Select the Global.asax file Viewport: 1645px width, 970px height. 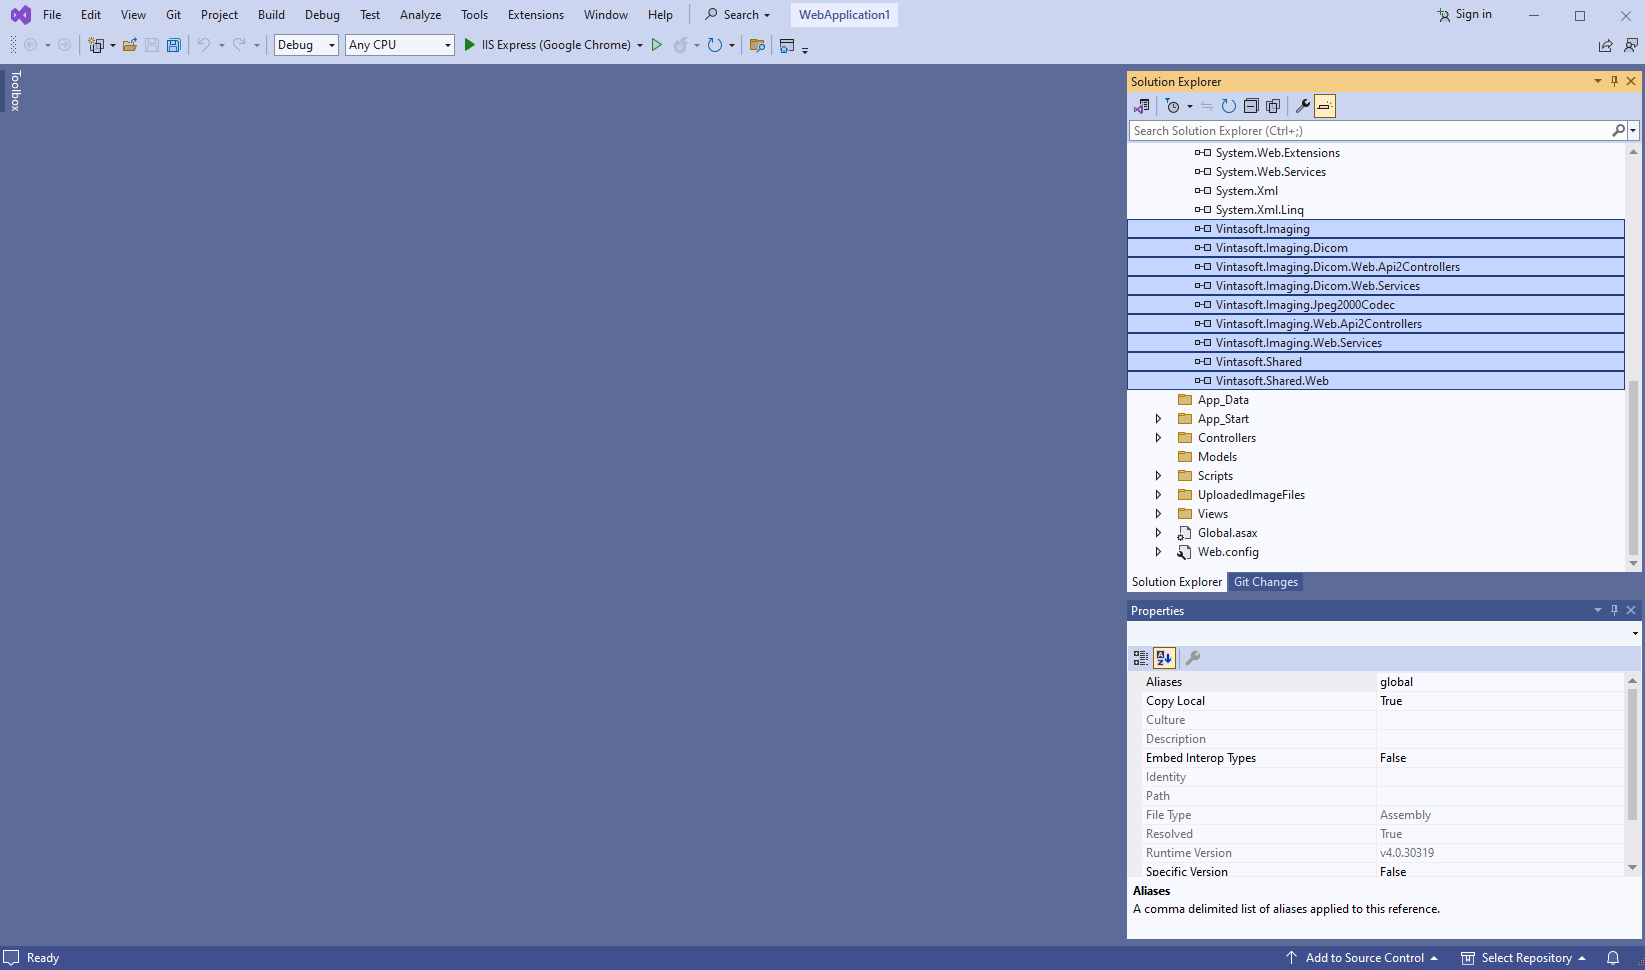click(x=1227, y=533)
